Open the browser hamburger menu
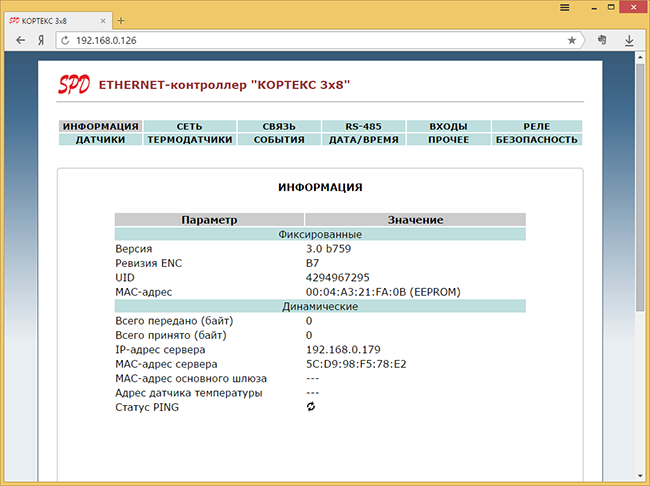The image size is (650, 486). click(x=565, y=7)
